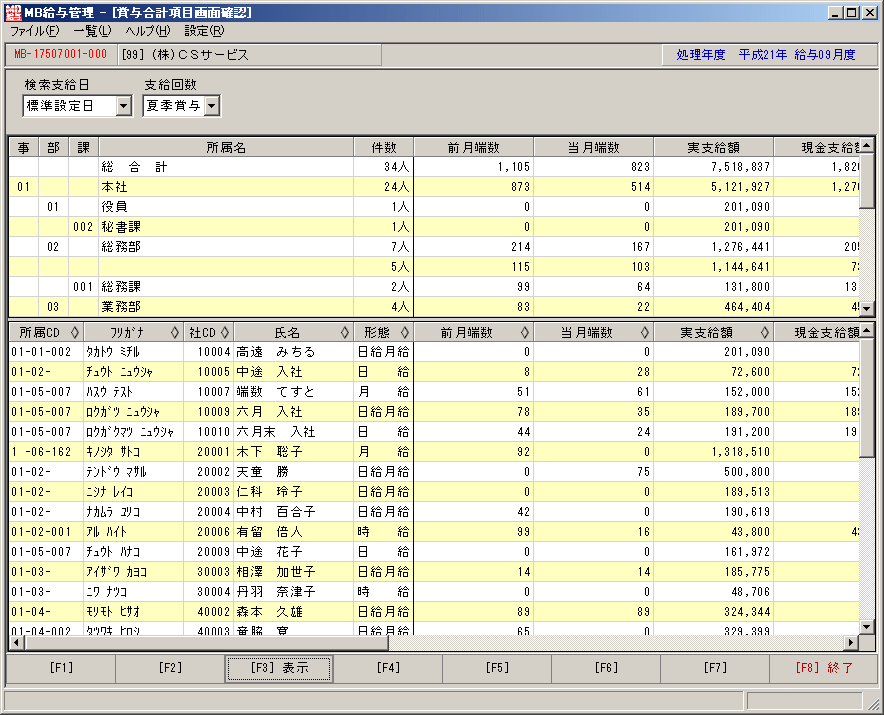Click the department summary vertical scrollbar thumb
The image size is (884, 715).
[867, 180]
